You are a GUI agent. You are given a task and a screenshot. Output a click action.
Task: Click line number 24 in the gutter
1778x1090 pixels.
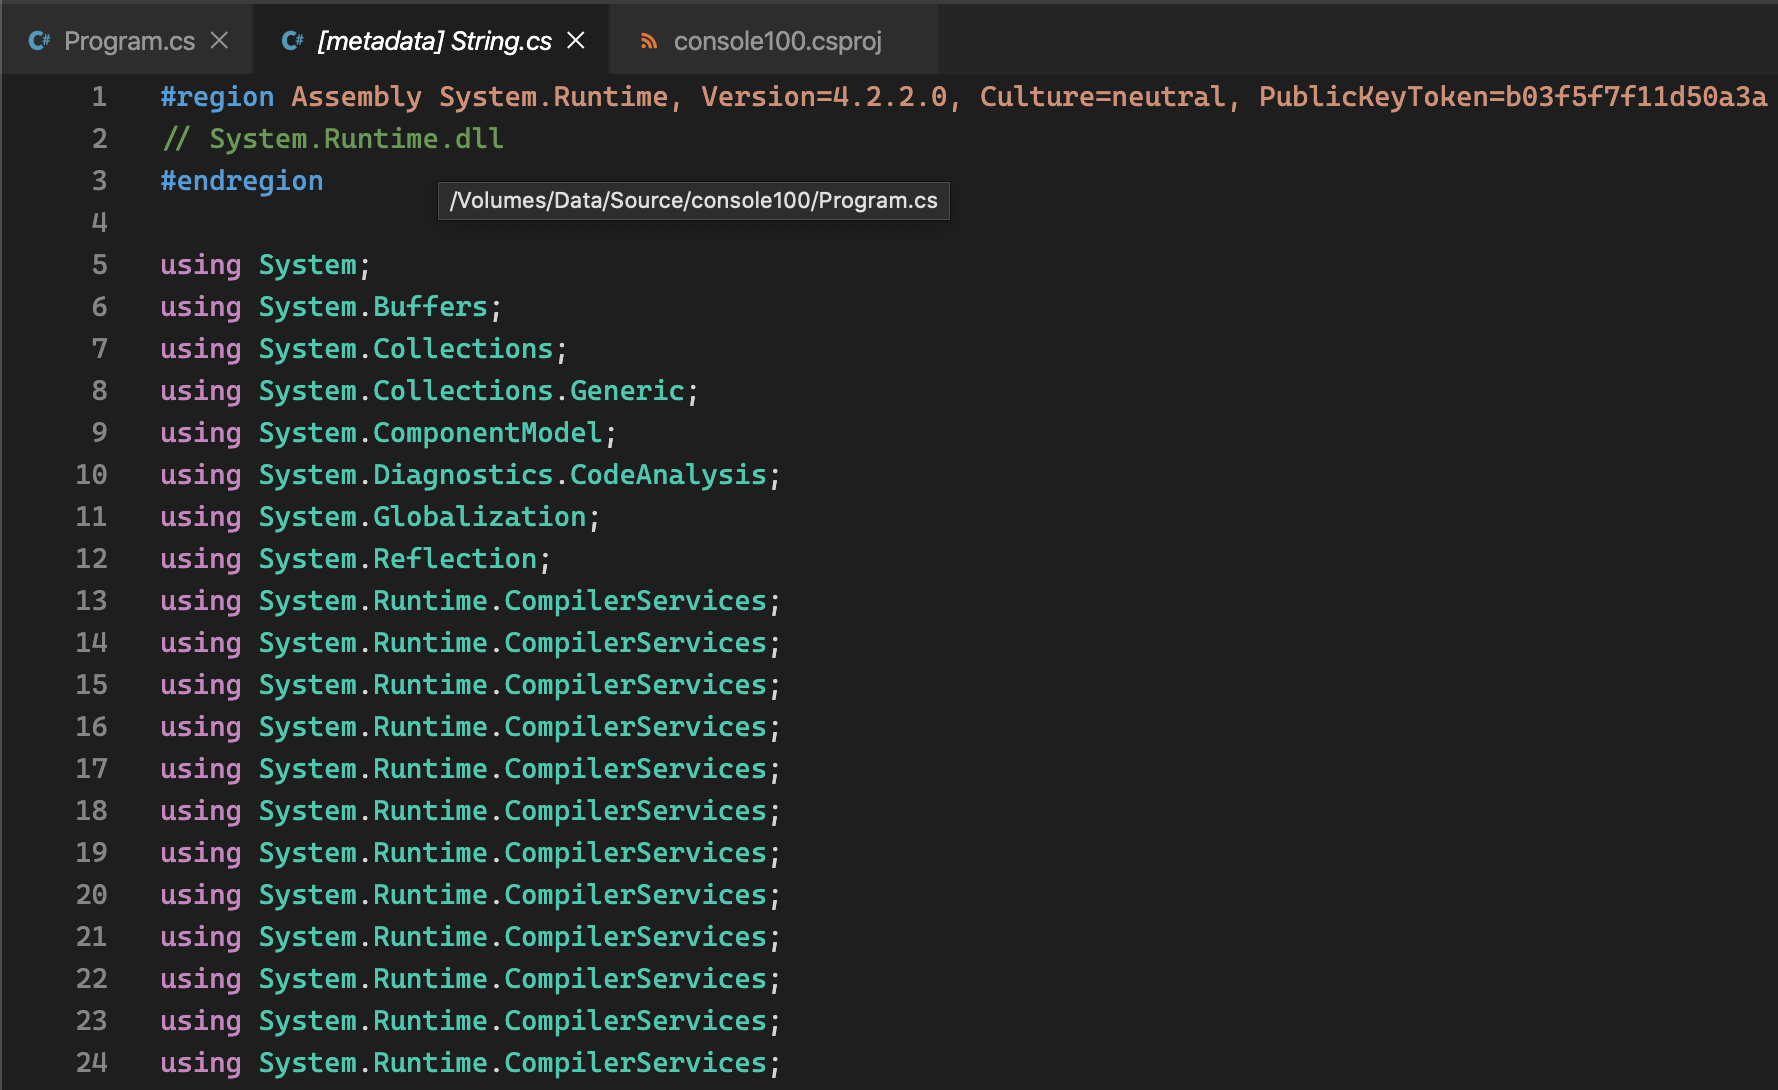tap(91, 1063)
